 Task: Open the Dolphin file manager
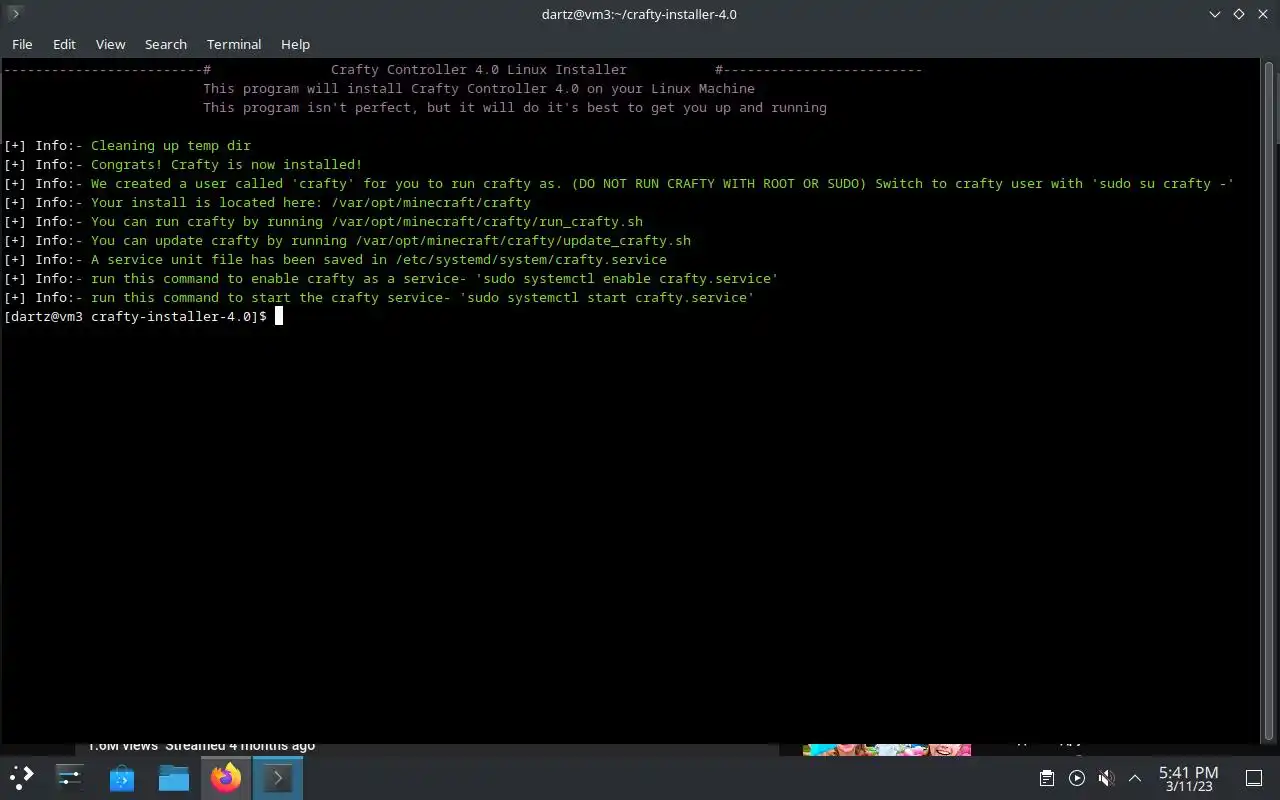(174, 777)
